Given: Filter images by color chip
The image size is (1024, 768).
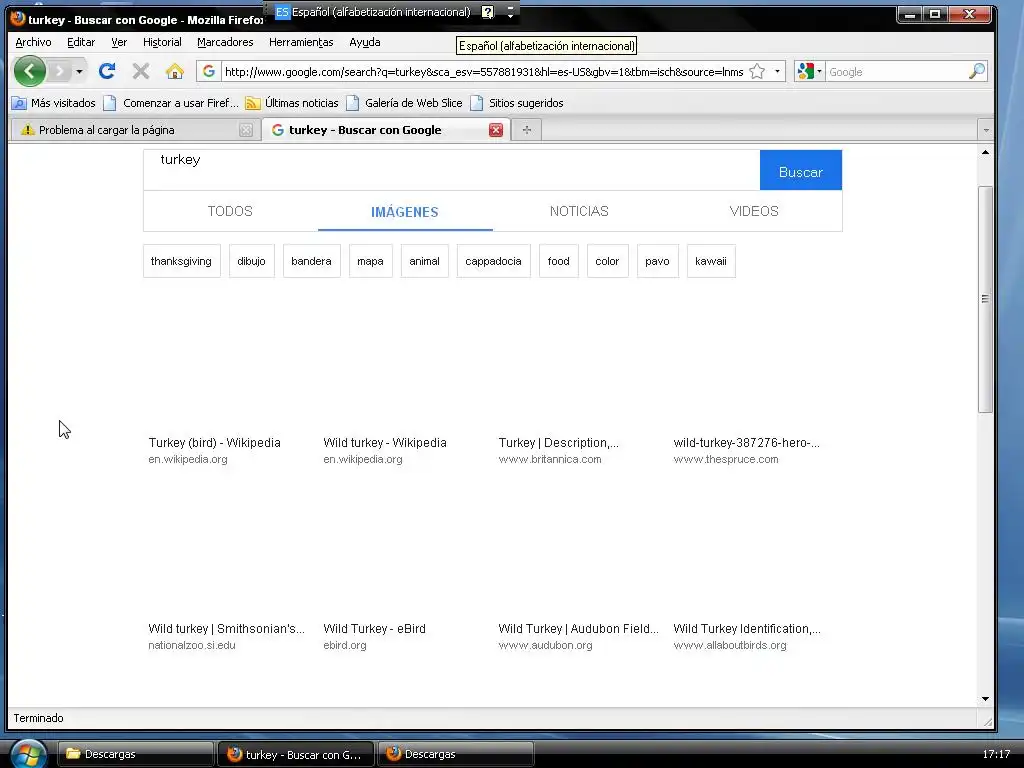Looking at the screenshot, I should 607,261.
